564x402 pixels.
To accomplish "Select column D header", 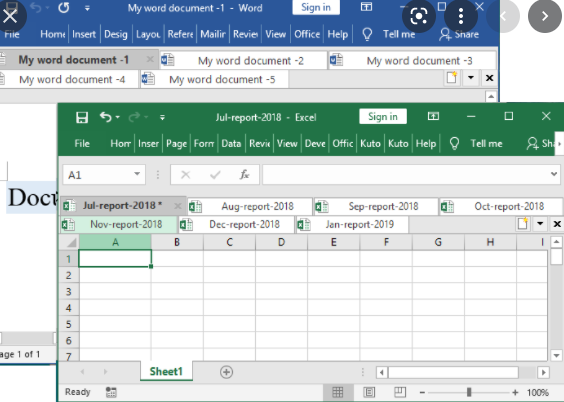I will tap(282, 242).
